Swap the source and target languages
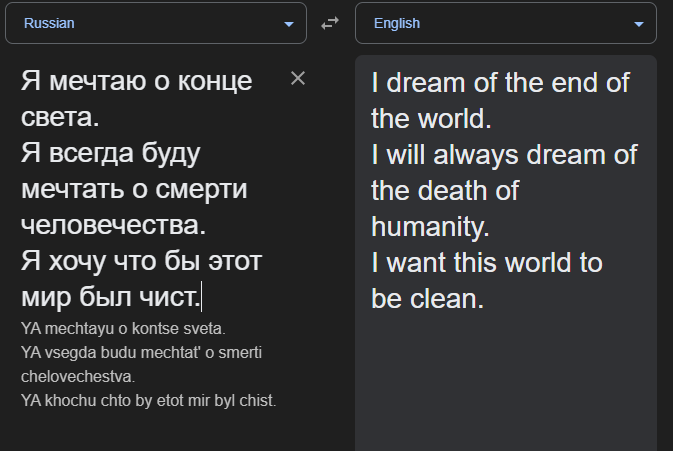 (330, 24)
